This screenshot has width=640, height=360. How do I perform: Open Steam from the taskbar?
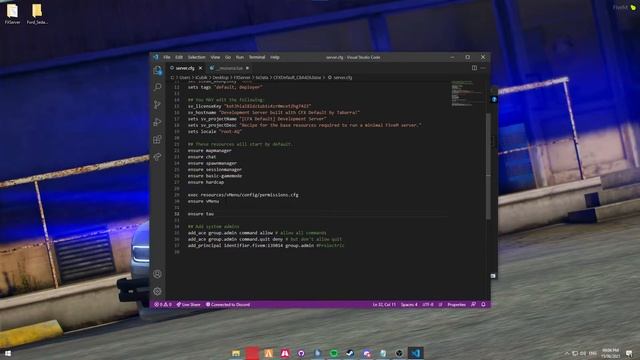pos(350,353)
